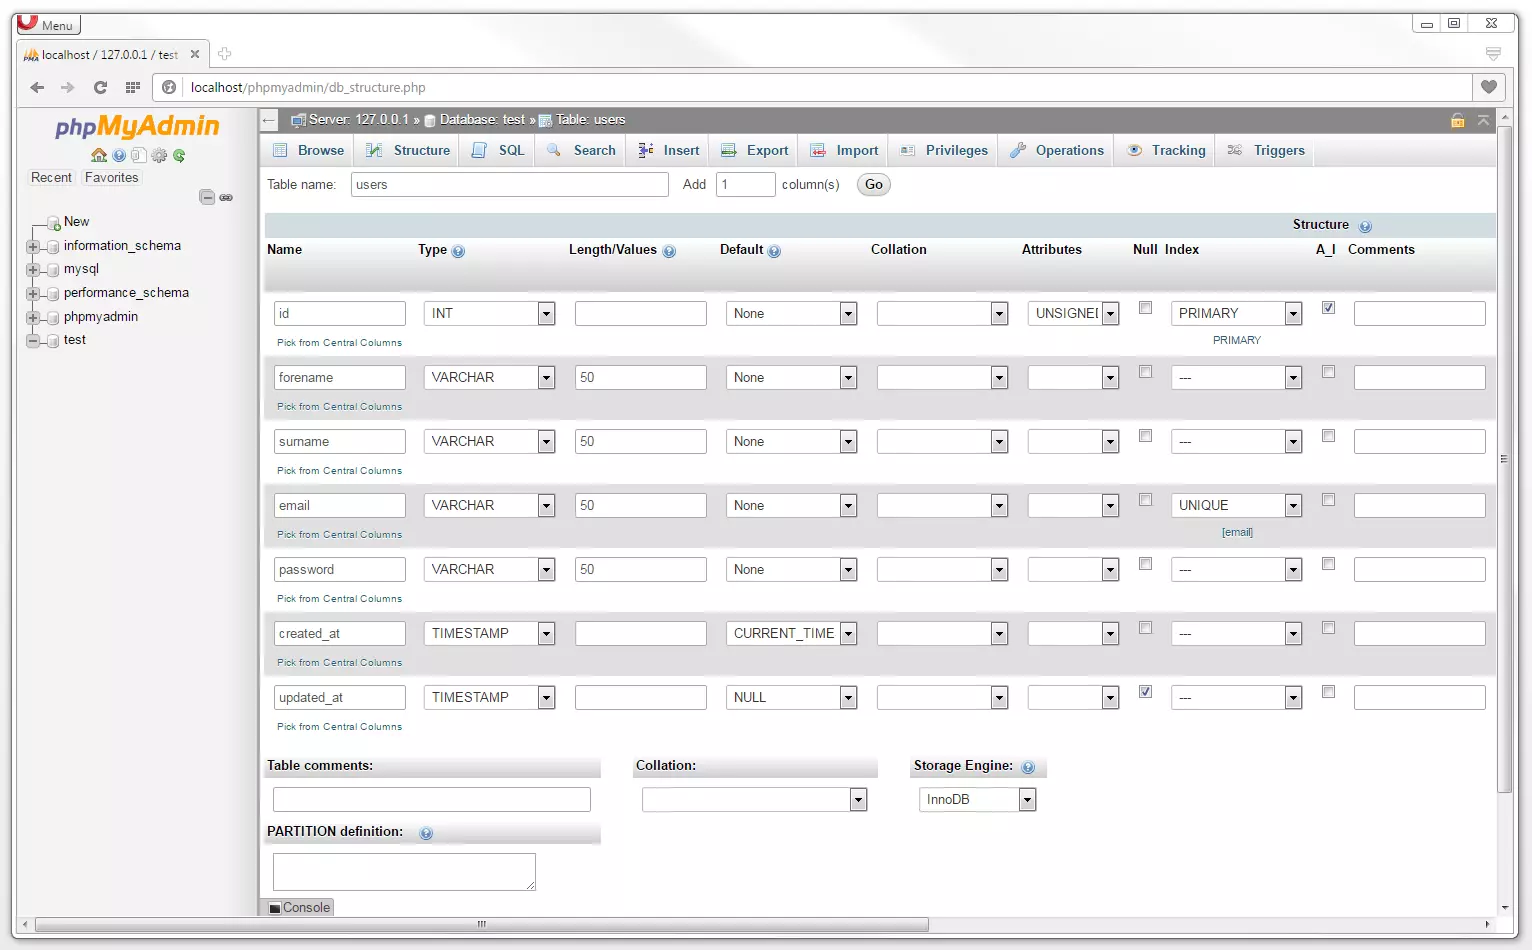Click inside the Table name input field
Image resolution: width=1532 pixels, height=950 pixels.
tap(509, 184)
